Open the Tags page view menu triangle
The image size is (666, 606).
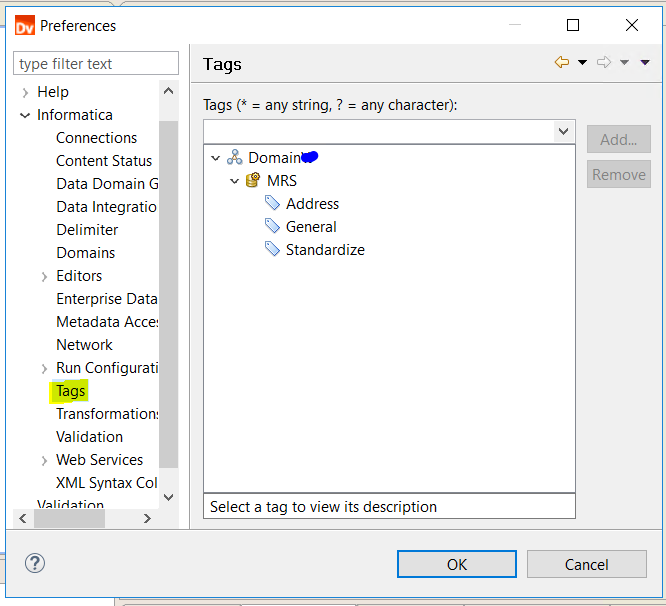click(645, 63)
